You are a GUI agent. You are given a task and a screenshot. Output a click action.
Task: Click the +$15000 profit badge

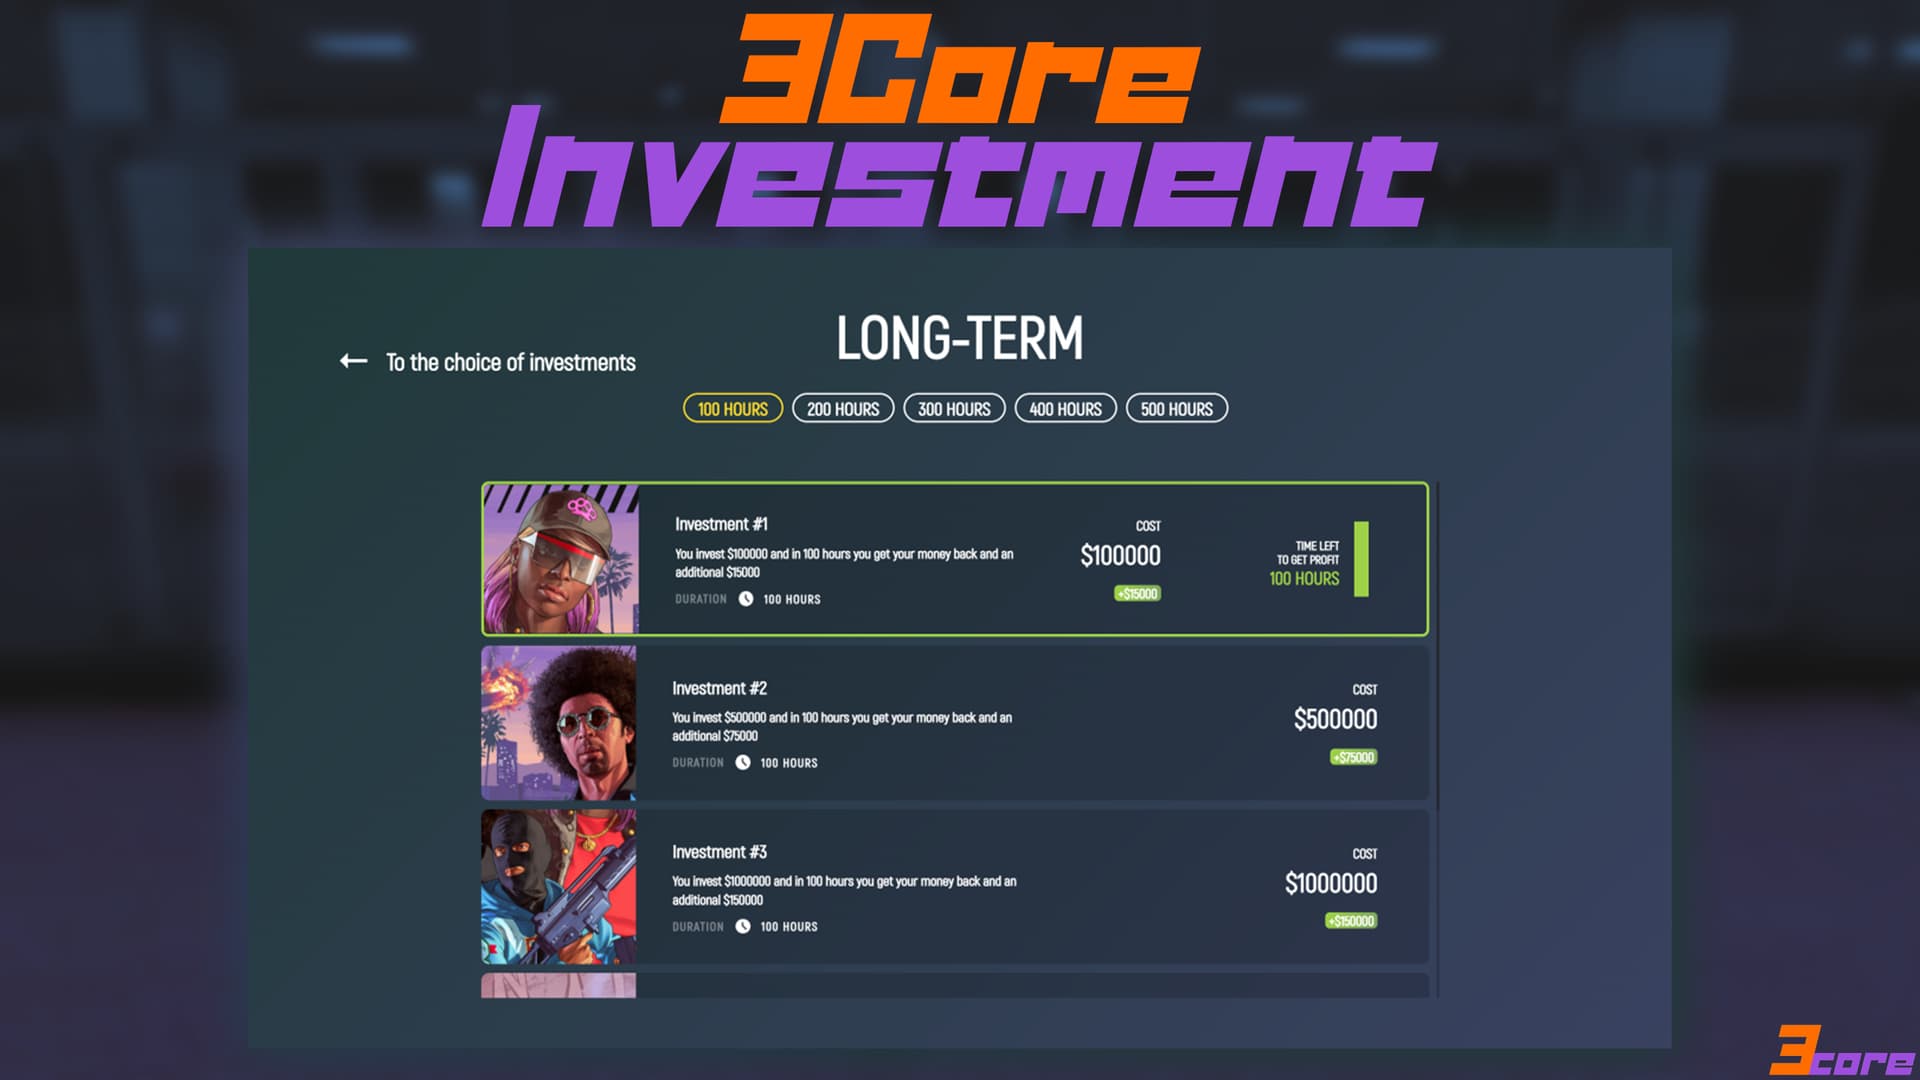(1138, 593)
